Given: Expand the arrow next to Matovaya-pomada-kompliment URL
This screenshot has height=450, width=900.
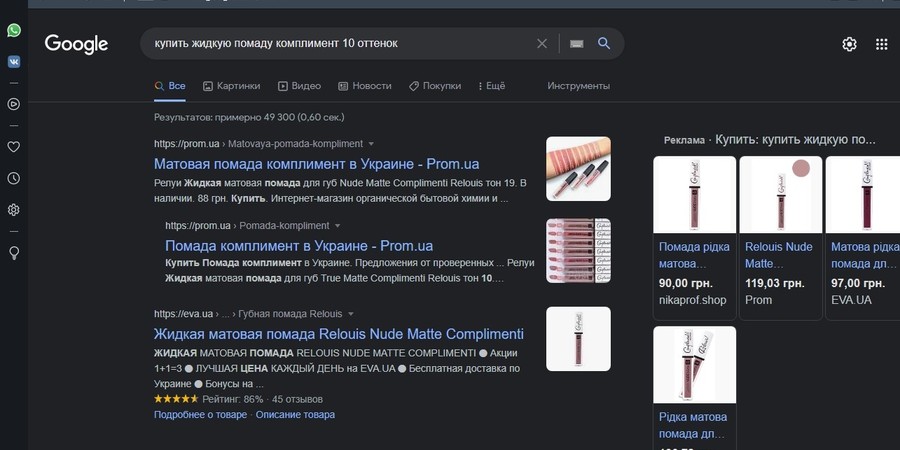Looking at the screenshot, I should coord(371,144).
